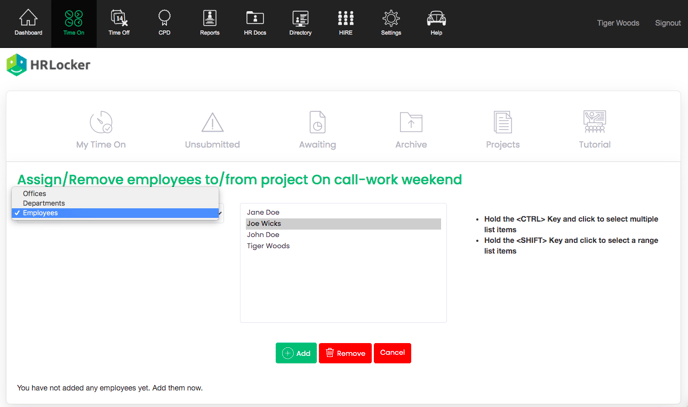This screenshot has height=407, width=688.
Task: Click the Signout link
Action: coord(667,23)
